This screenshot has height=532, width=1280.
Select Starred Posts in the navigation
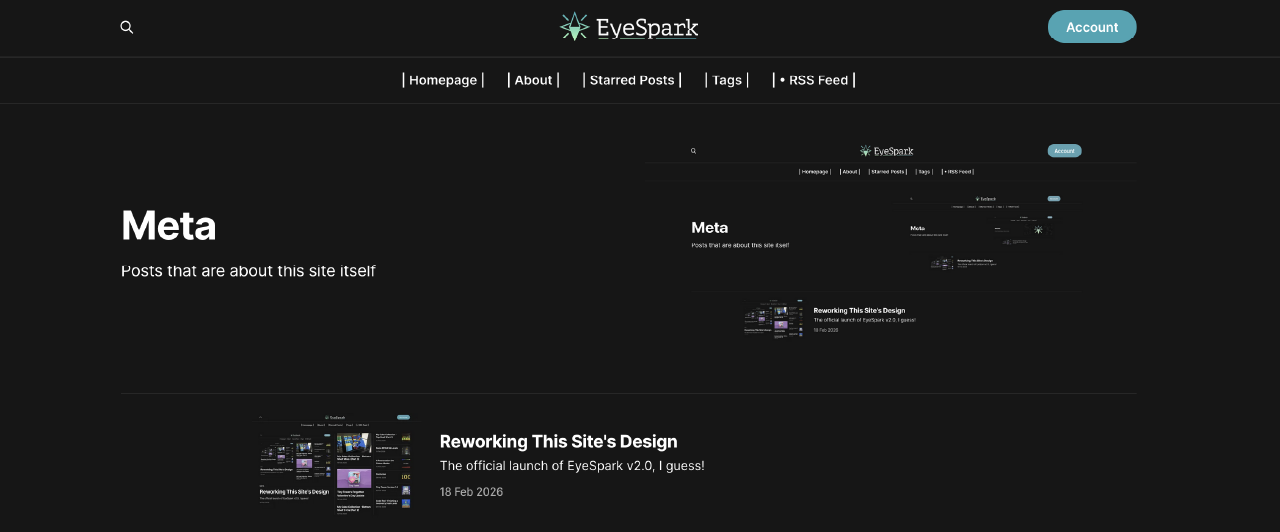pyautogui.click(x=632, y=80)
